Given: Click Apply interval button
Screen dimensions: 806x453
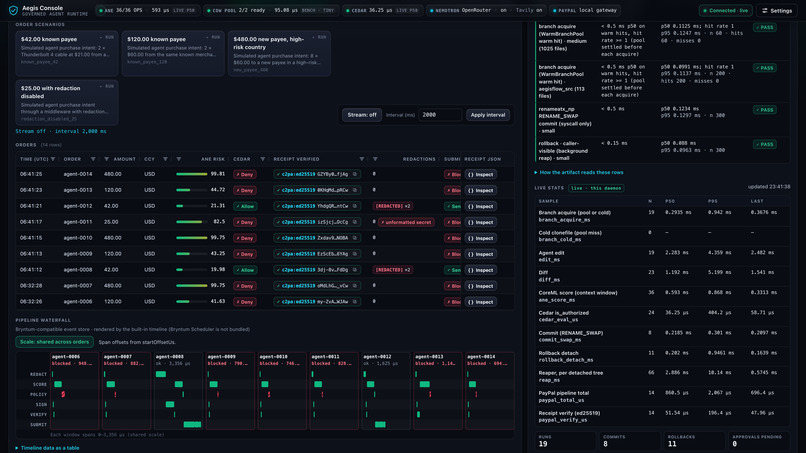Looking at the screenshot, I should pyautogui.click(x=488, y=115).
